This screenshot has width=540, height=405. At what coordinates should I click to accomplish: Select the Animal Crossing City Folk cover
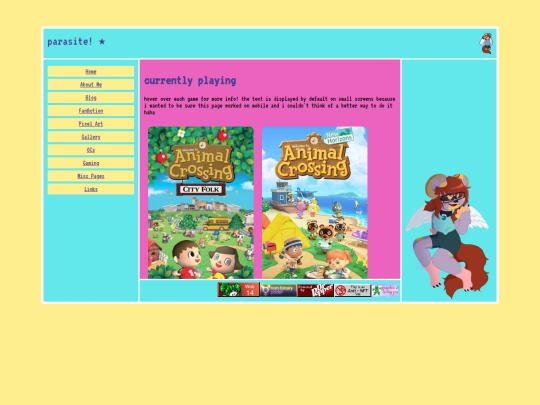pos(201,202)
